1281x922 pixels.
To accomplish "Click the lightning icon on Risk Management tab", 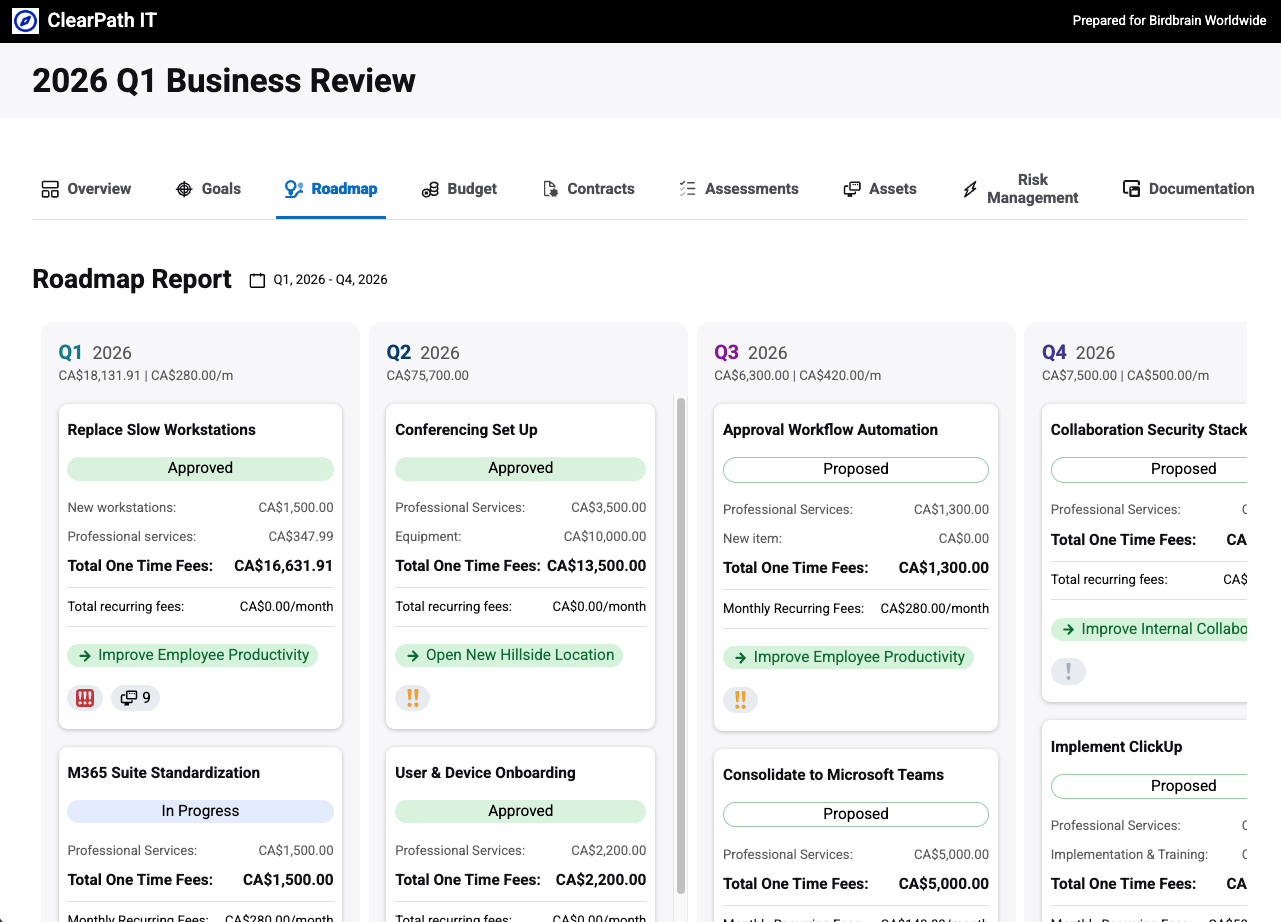I will coord(970,188).
